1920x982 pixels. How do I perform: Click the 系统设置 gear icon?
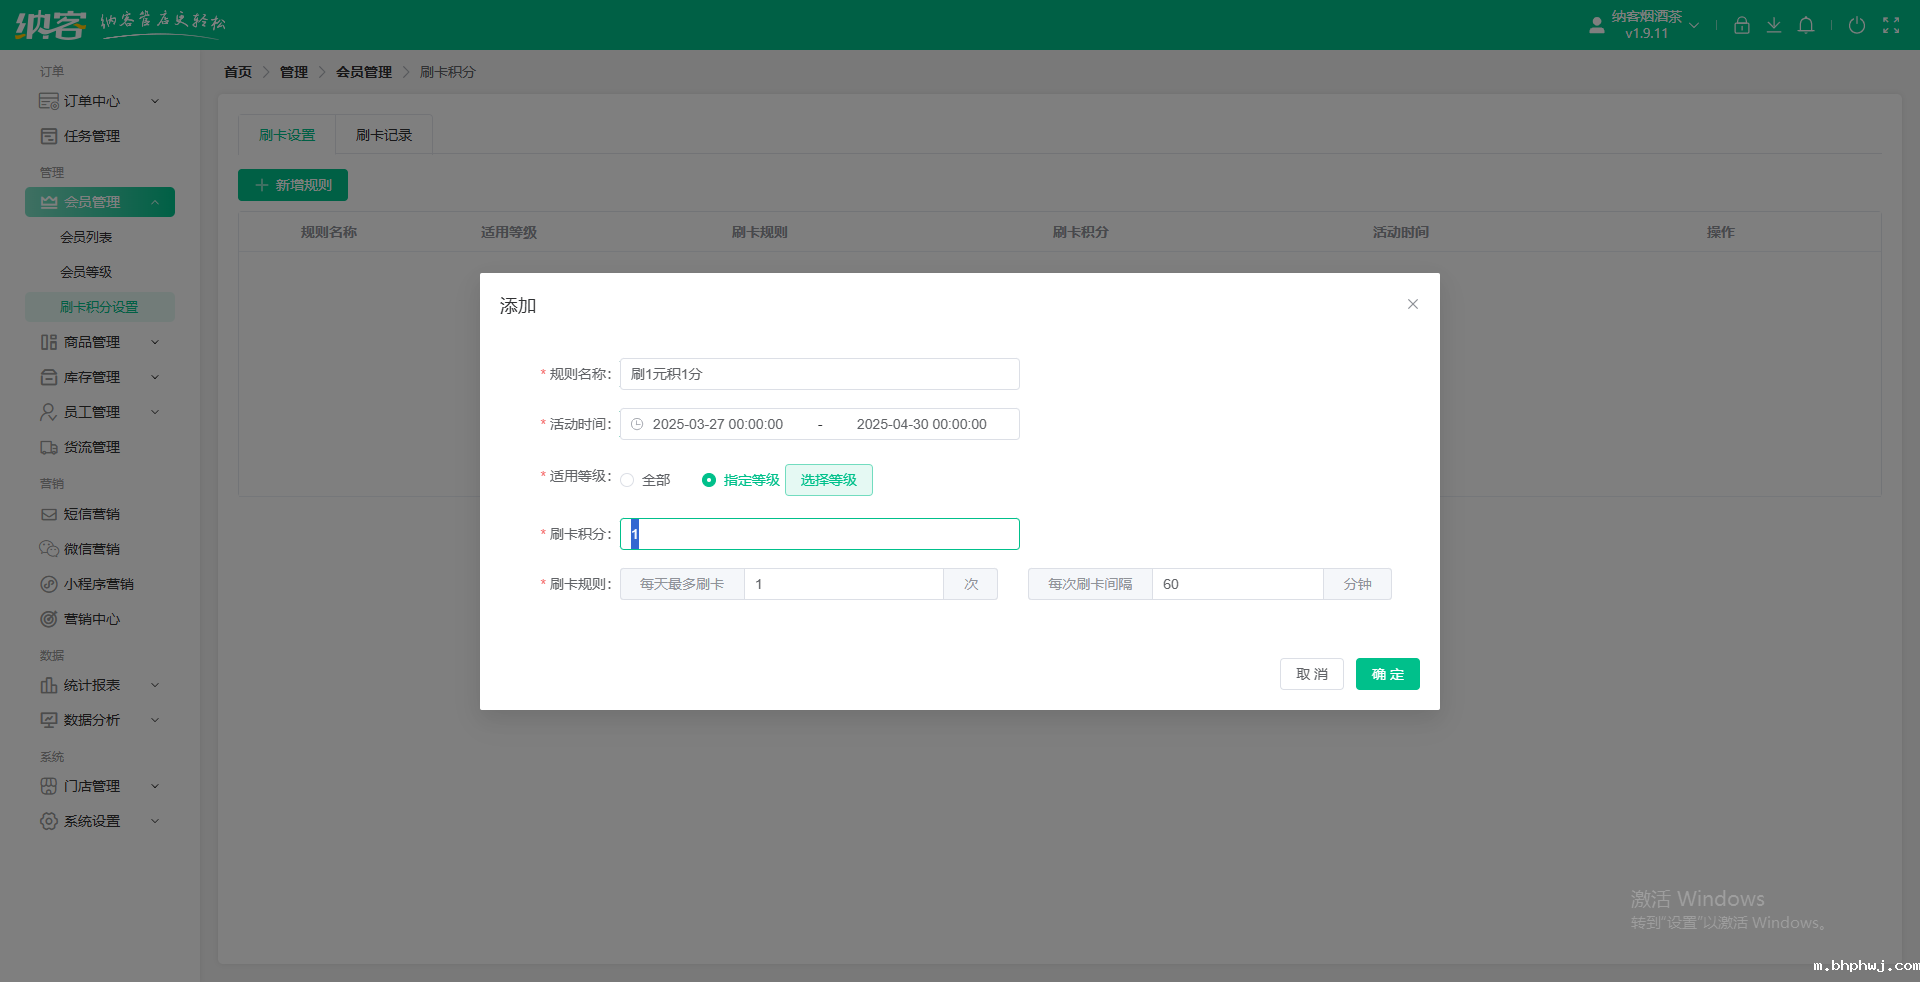click(x=48, y=821)
